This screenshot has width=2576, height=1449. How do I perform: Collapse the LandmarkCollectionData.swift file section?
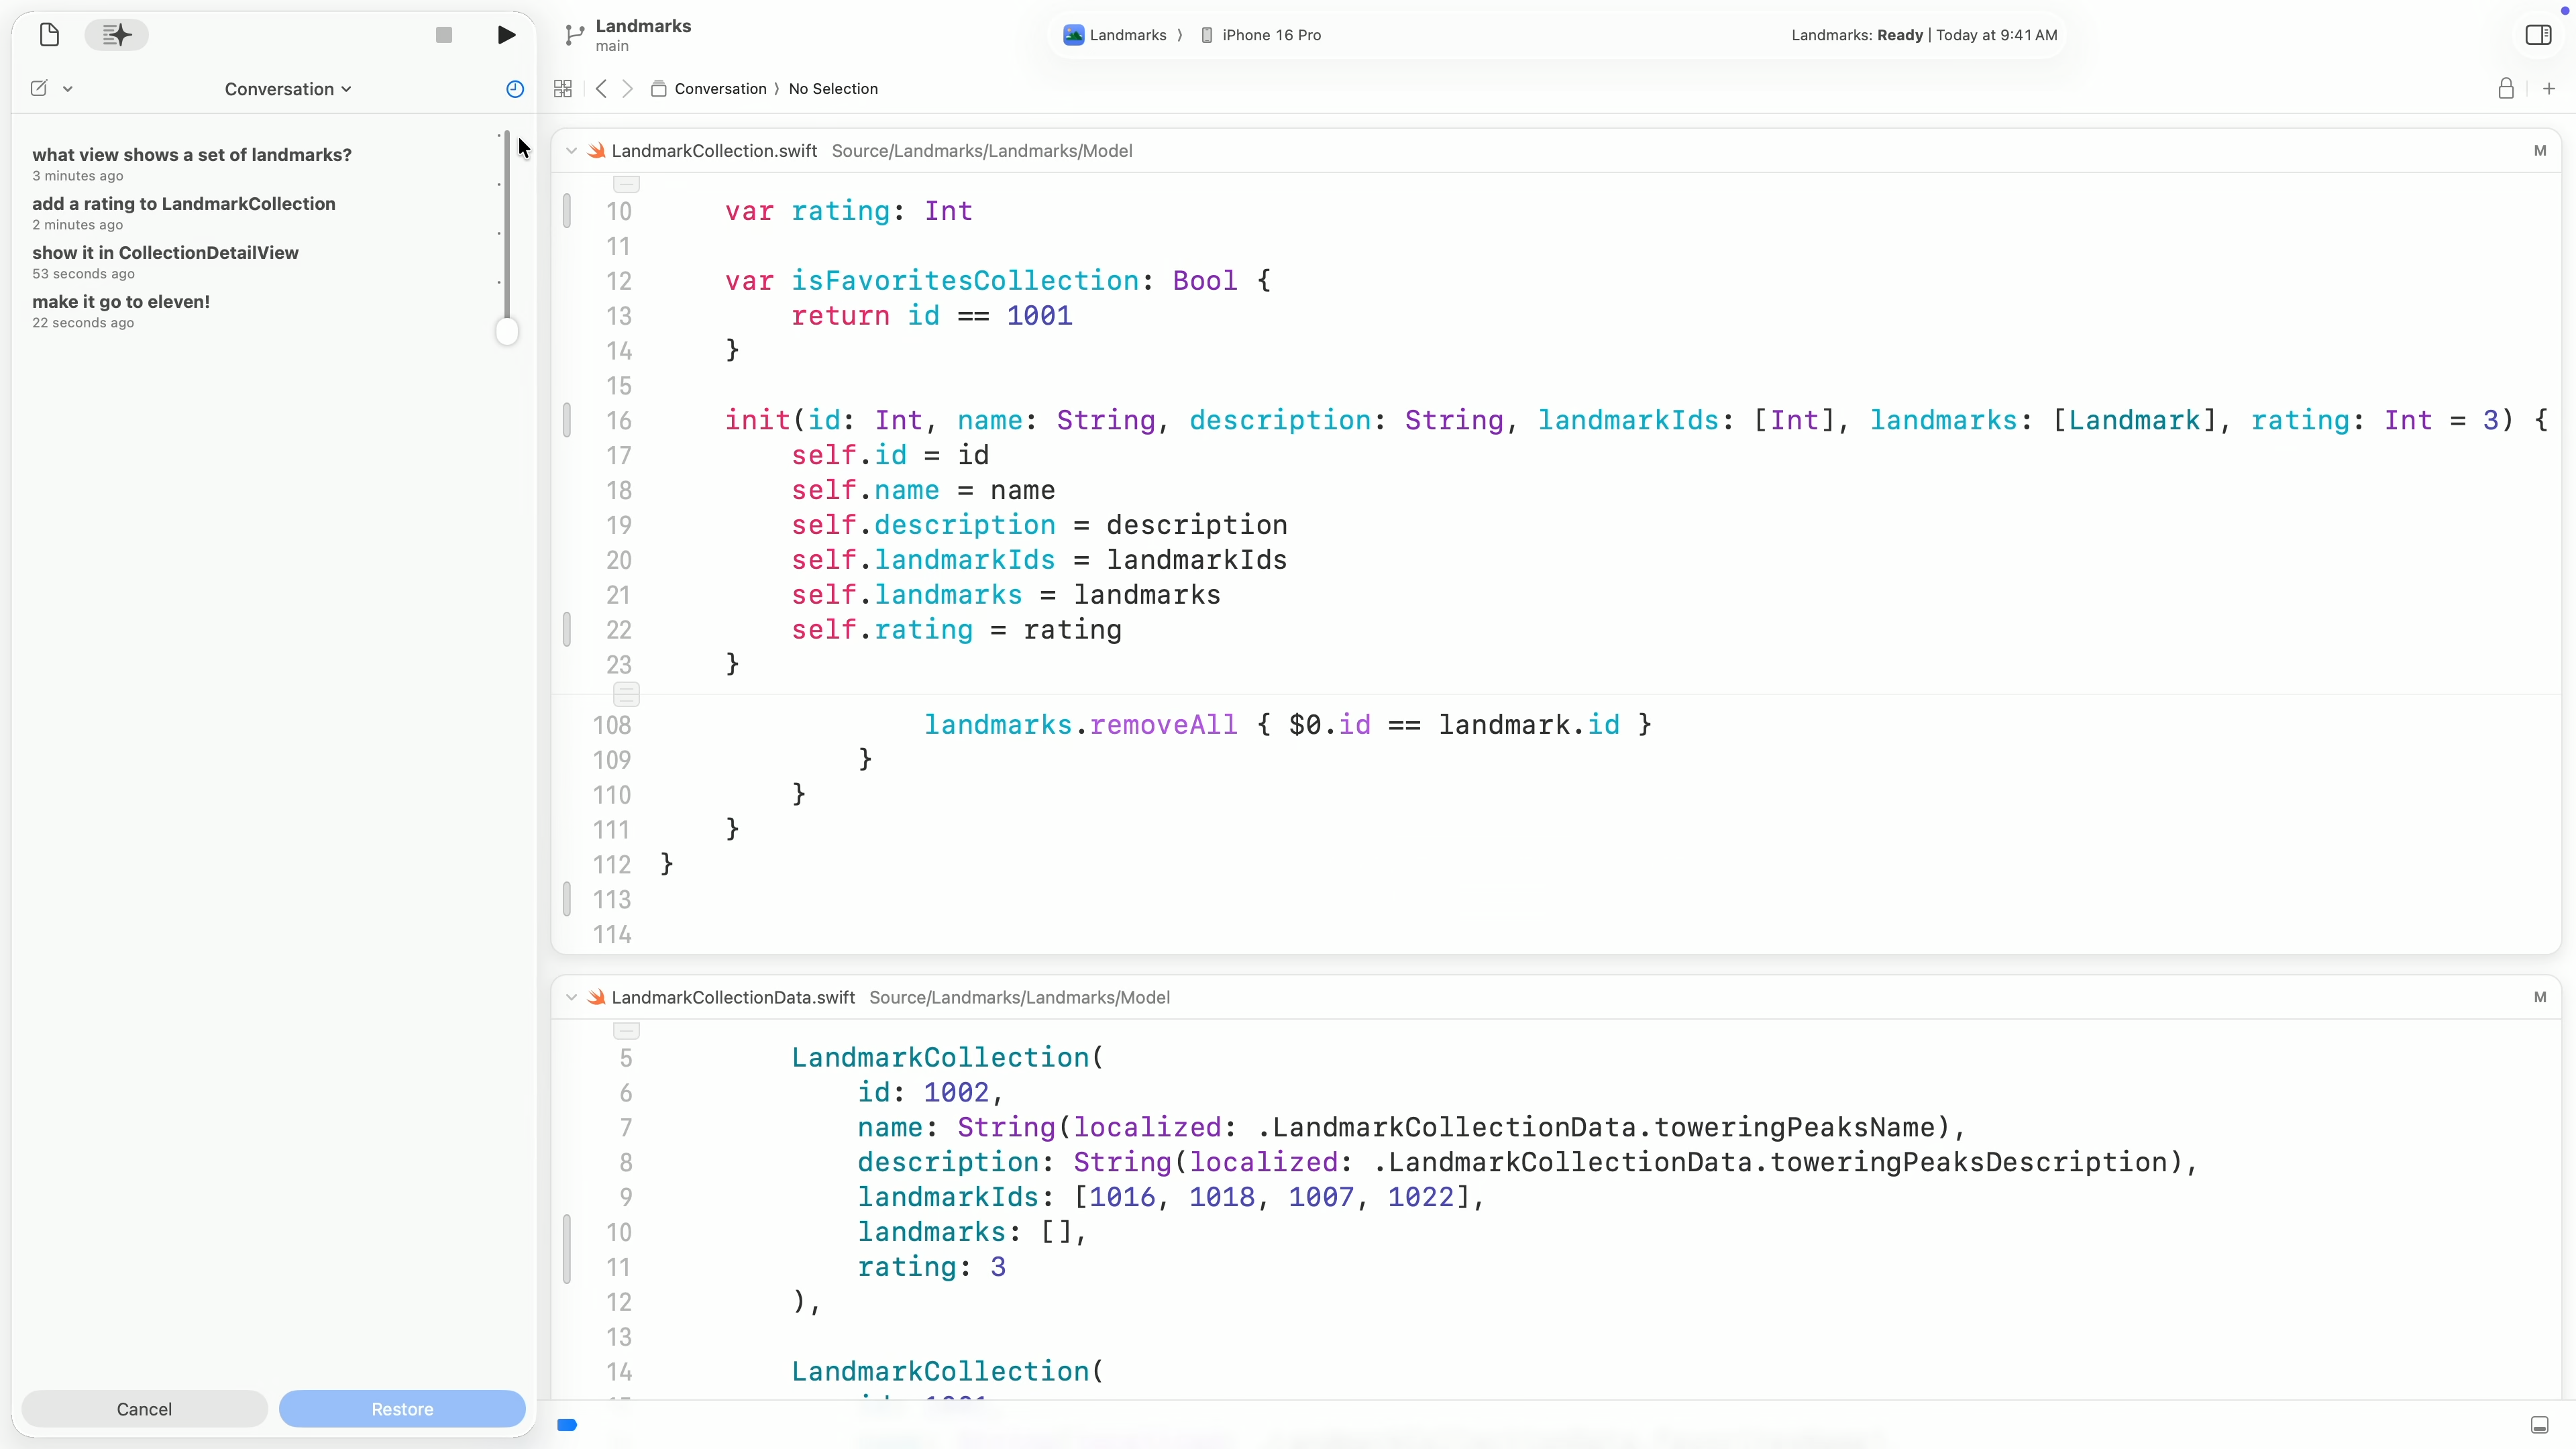(571, 997)
